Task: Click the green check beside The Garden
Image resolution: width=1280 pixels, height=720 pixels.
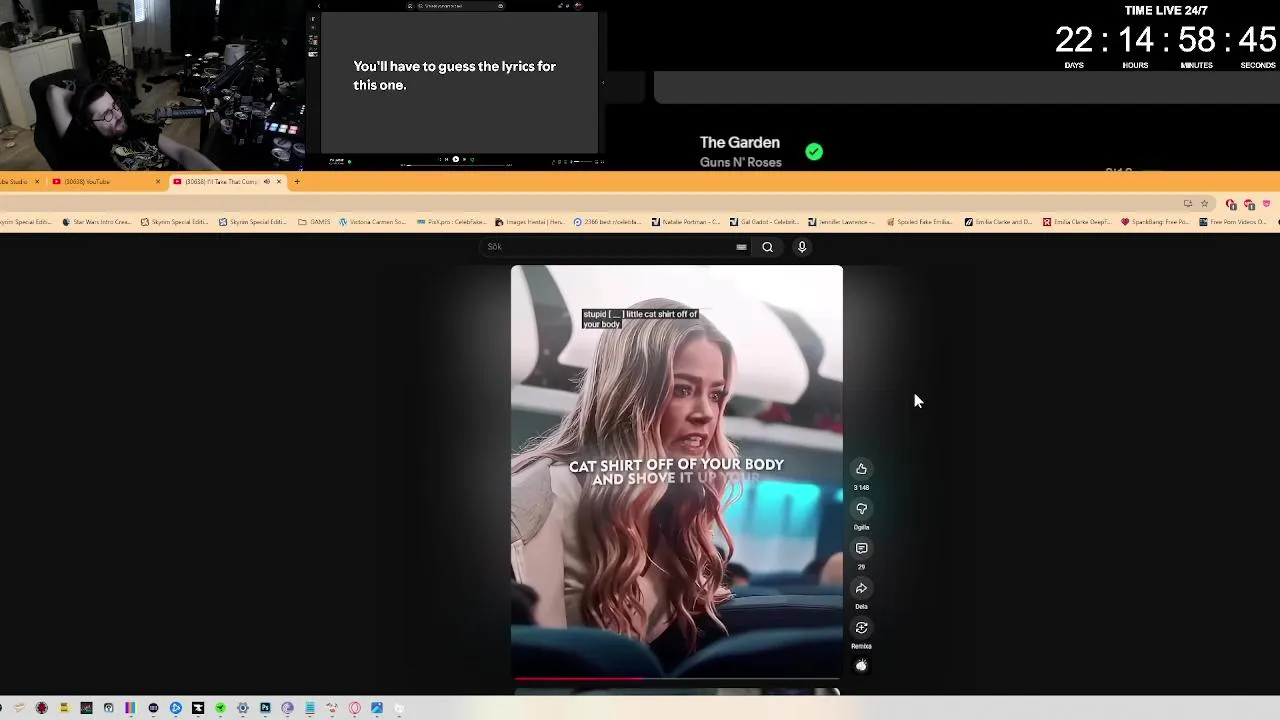Action: pos(814,152)
